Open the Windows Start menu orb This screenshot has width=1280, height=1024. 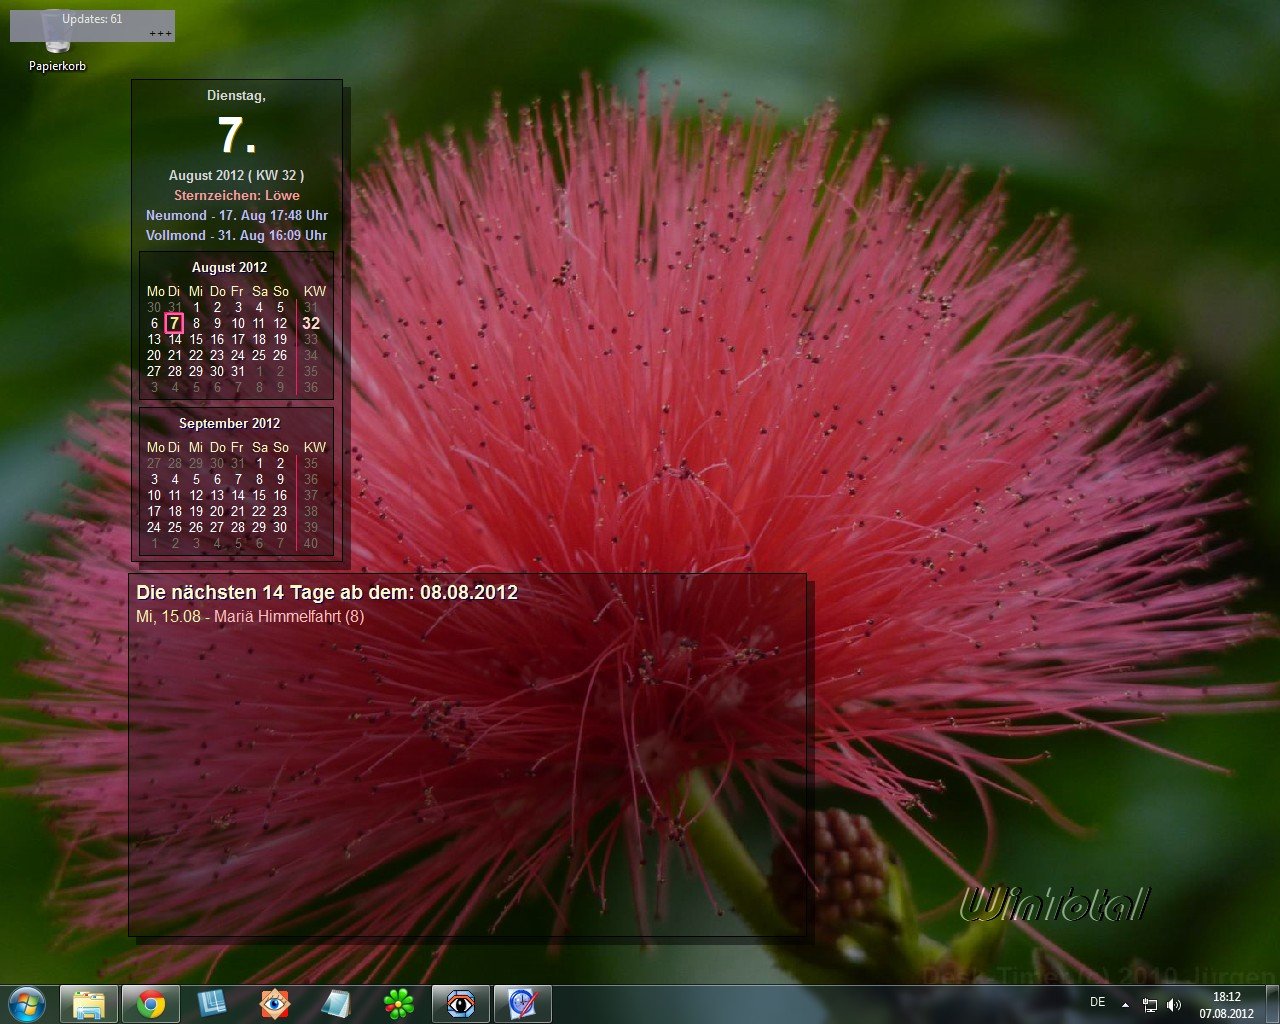(26, 1003)
